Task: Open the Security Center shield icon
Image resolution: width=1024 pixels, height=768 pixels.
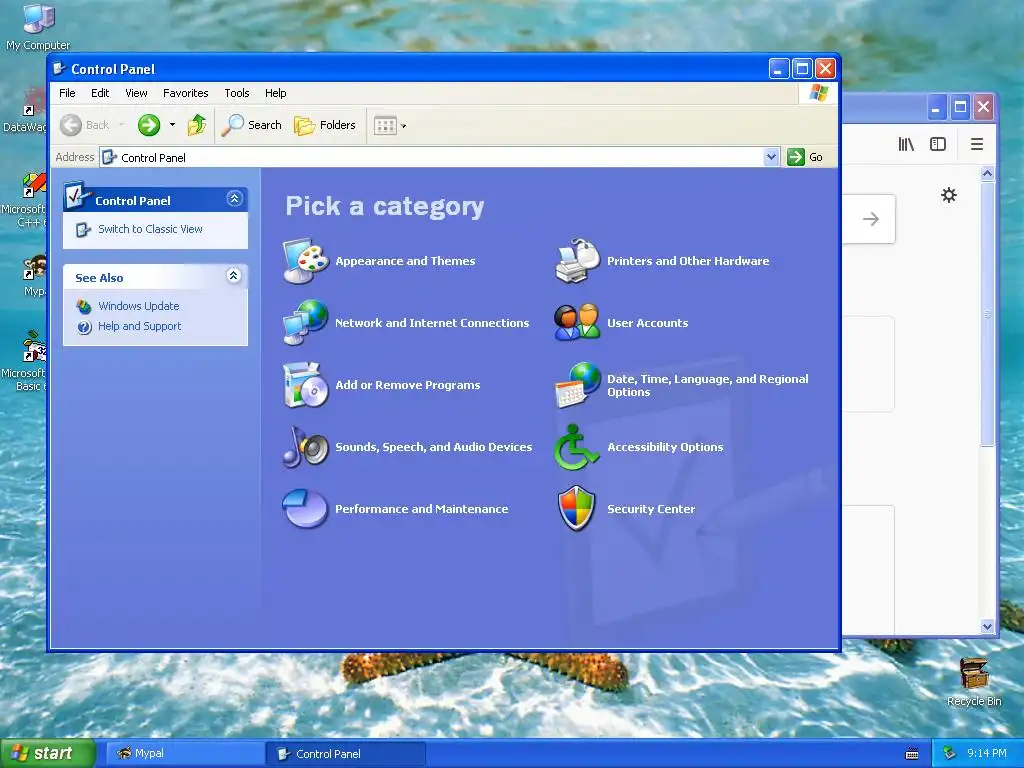Action: click(x=577, y=508)
